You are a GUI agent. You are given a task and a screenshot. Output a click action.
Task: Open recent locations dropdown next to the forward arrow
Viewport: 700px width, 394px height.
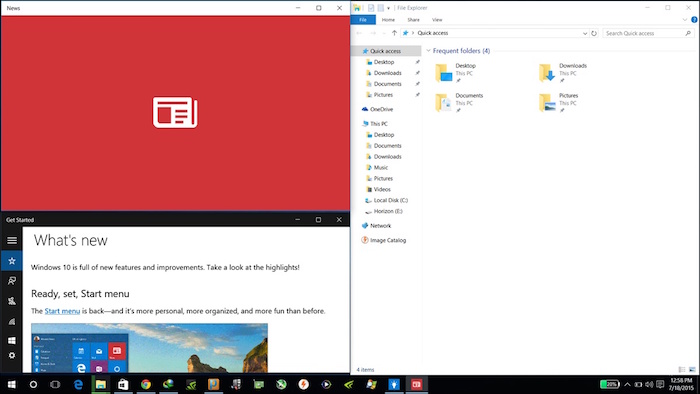point(384,33)
